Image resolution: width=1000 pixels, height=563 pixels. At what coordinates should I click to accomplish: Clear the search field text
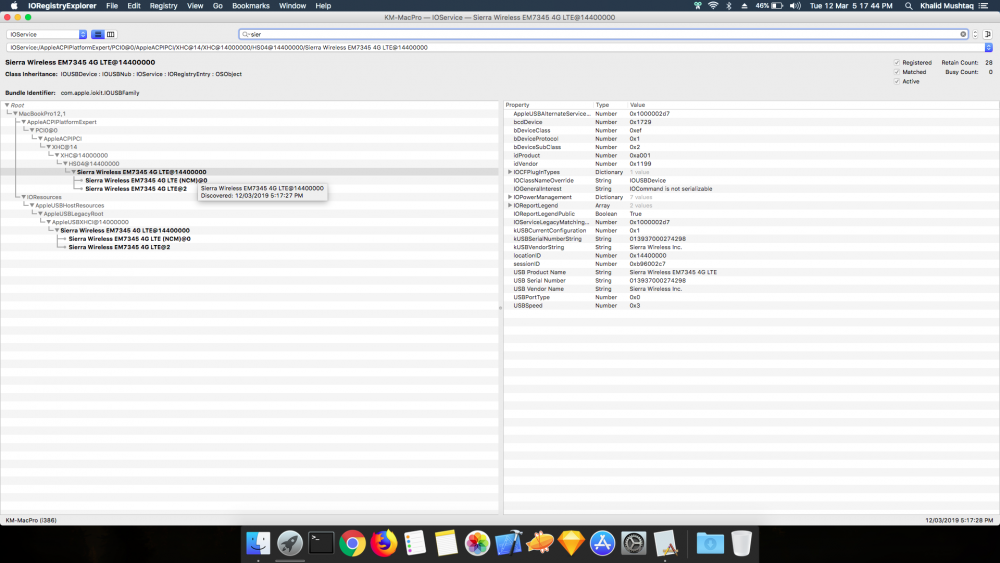point(963,34)
